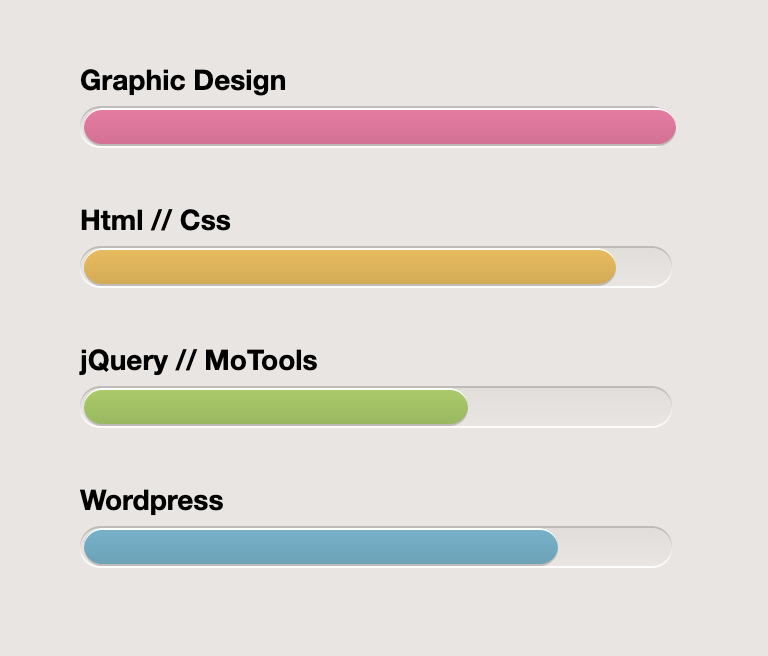This screenshot has width=768, height=656.
Task: Click unfilled track of jQuery // MoTools bar
Action: click(x=569, y=407)
